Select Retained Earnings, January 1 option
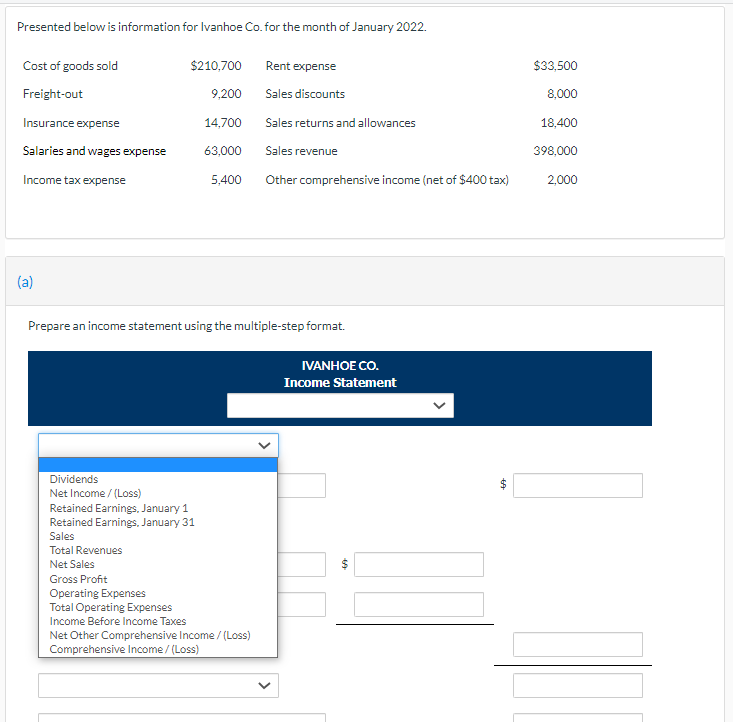733x722 pixels. (119, 508)
